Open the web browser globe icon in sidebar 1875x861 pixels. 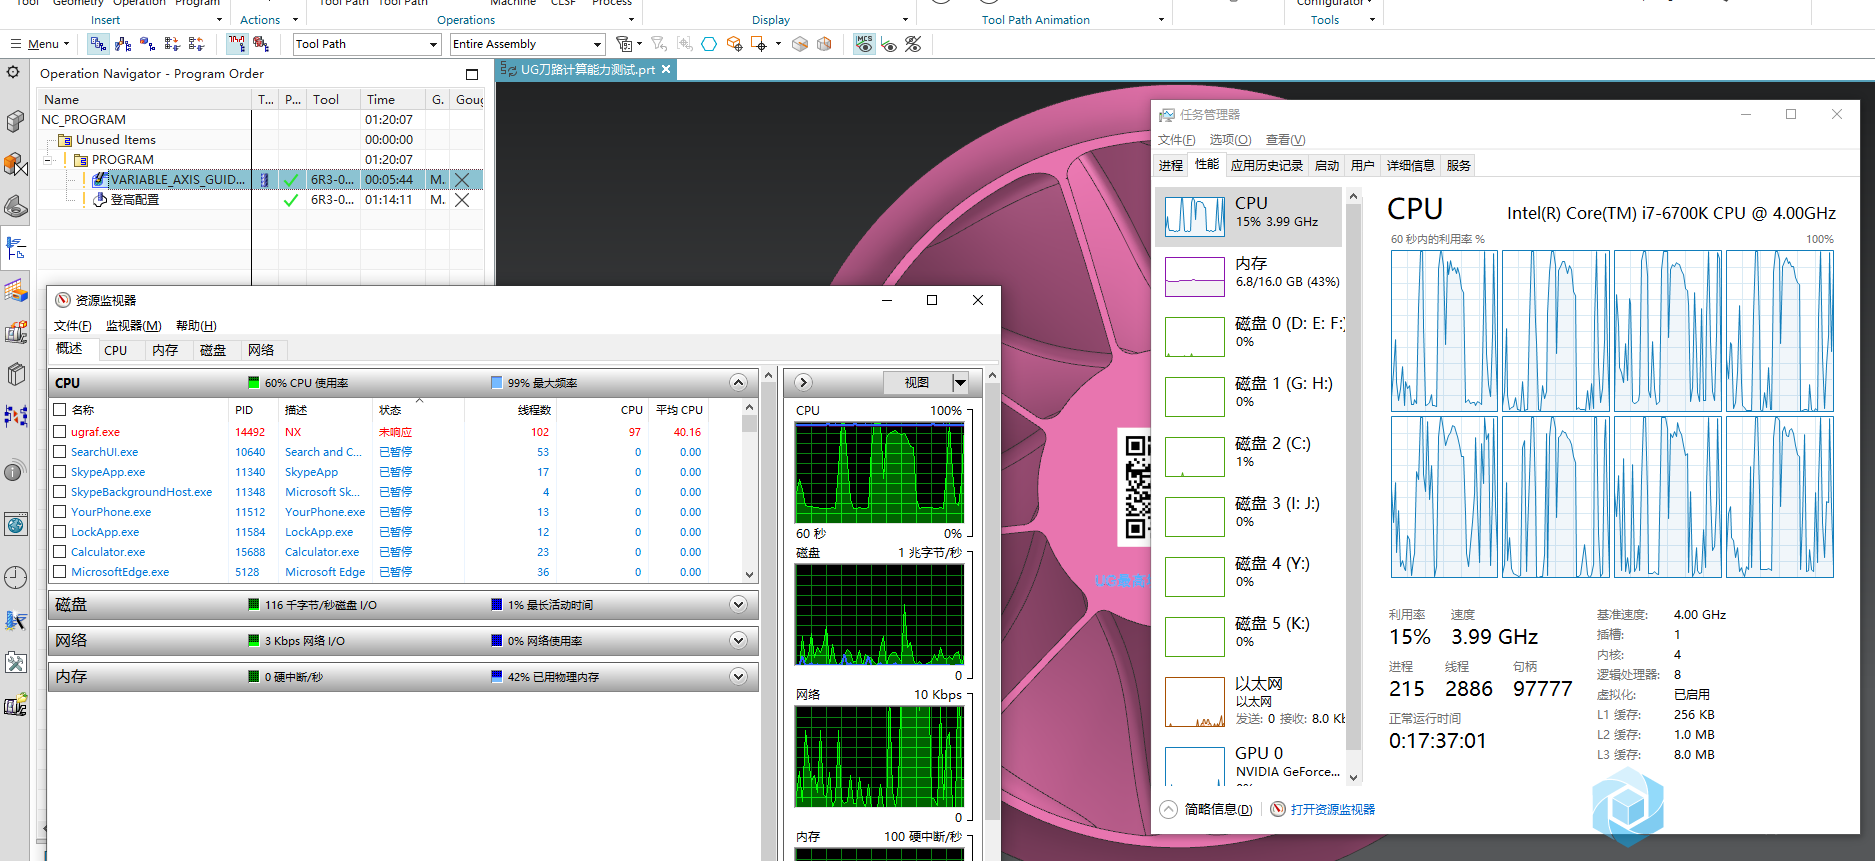(x=15, y=524)
